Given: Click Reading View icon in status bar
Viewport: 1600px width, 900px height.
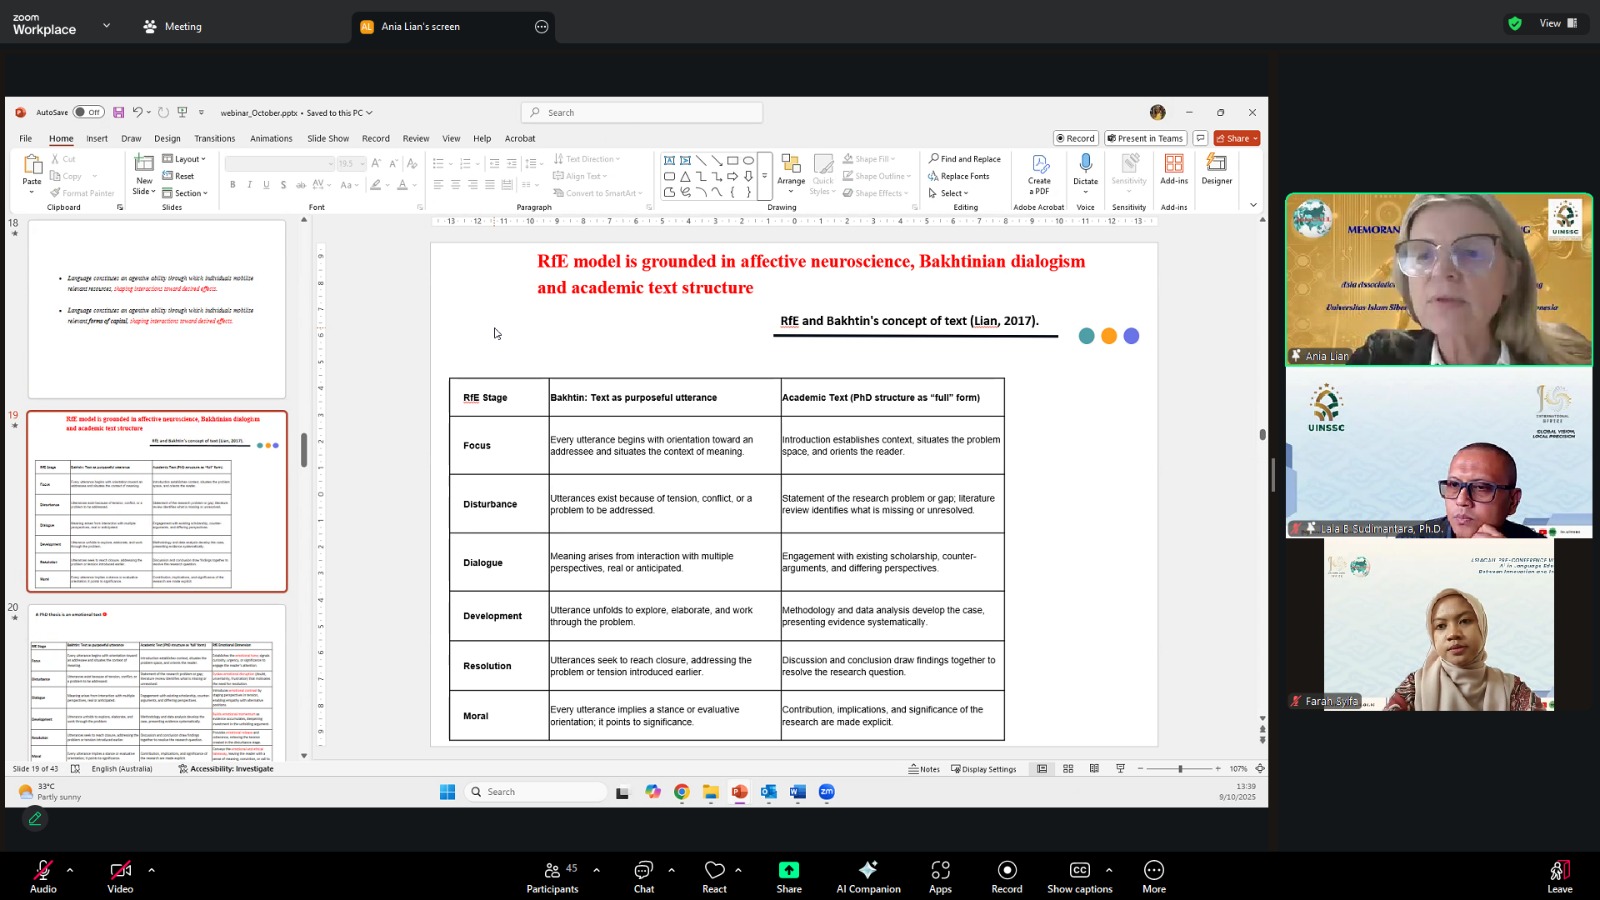Looking at the screenshot, I should [1094, 768].
